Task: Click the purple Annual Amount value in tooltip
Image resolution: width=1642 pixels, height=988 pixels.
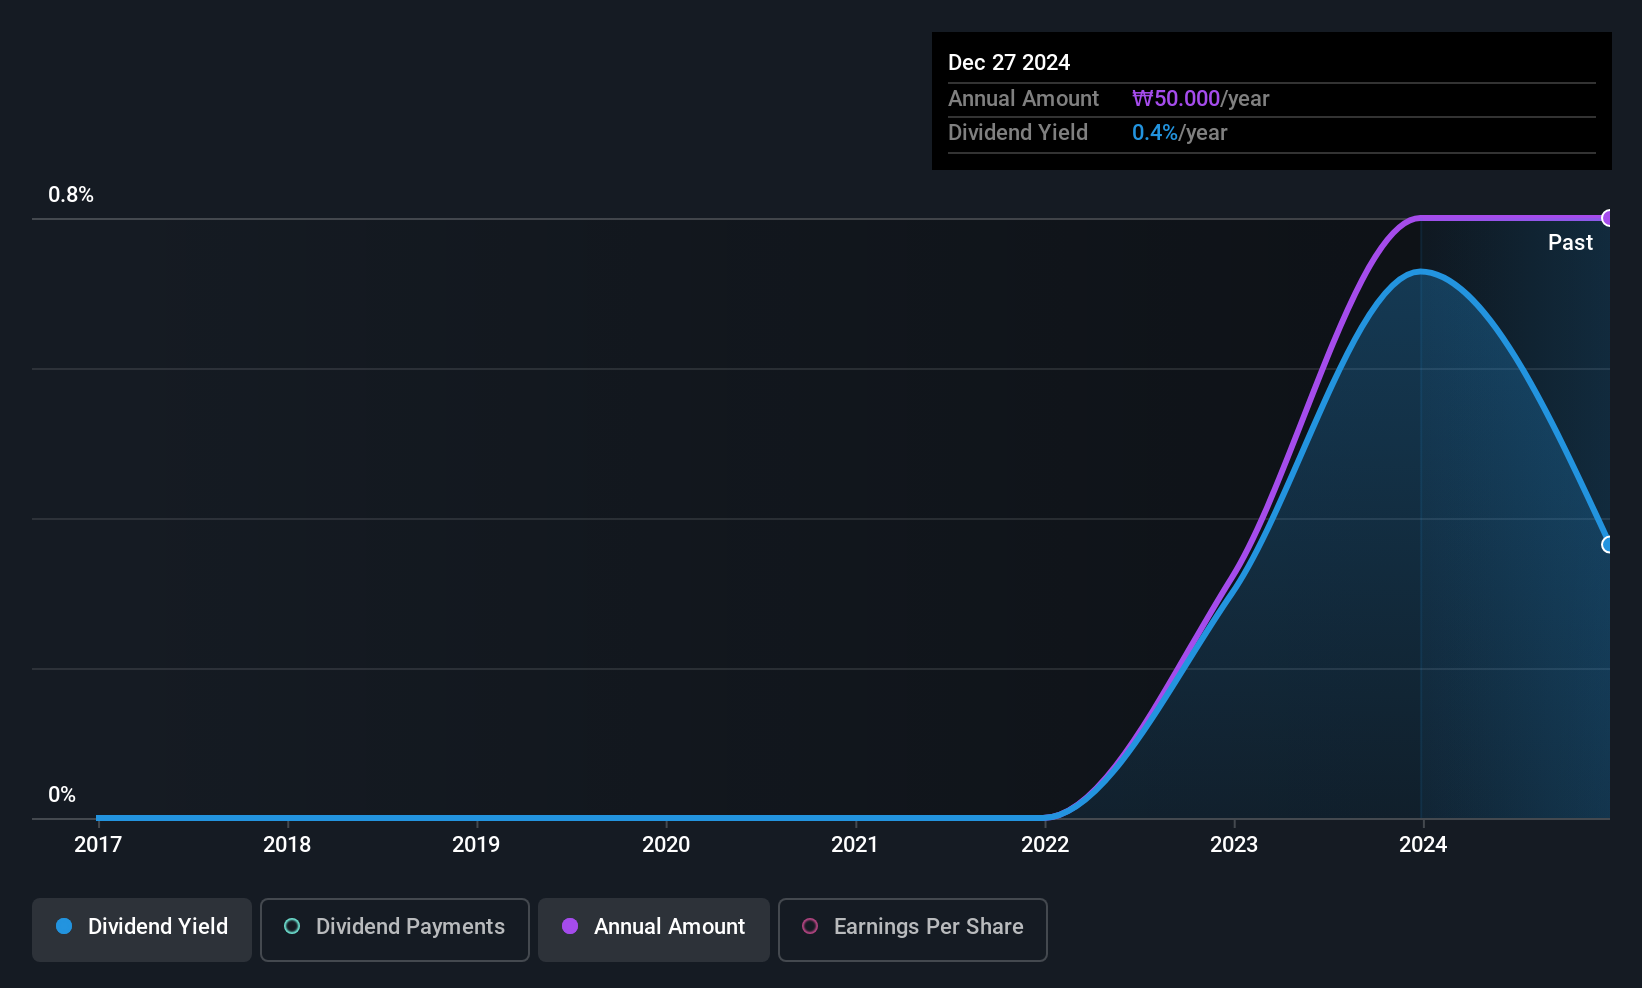Action: tap(1176, 98)
